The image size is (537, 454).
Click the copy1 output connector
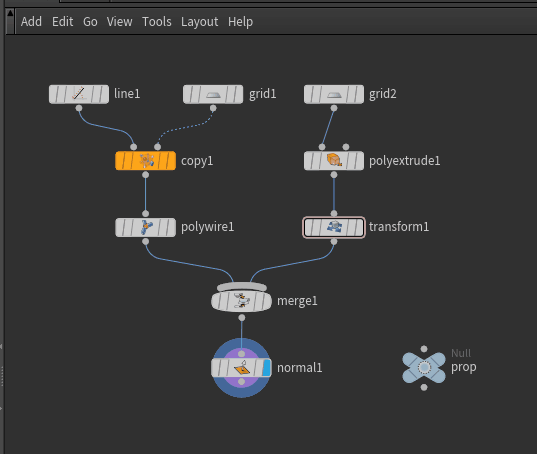[146, 175]
